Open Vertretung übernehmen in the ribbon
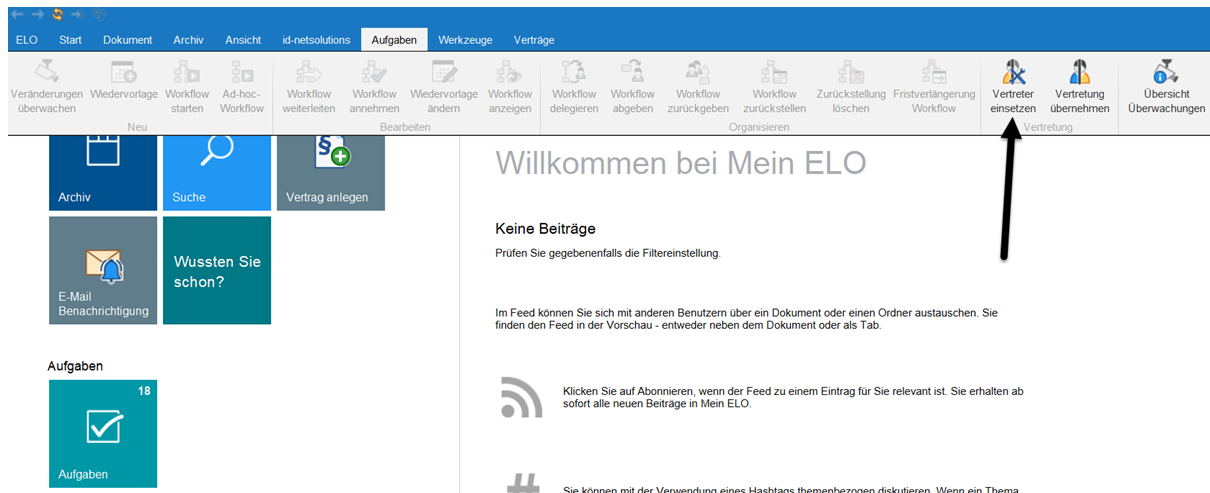This screenshot has height=493, width=1210. (1079, 73)
